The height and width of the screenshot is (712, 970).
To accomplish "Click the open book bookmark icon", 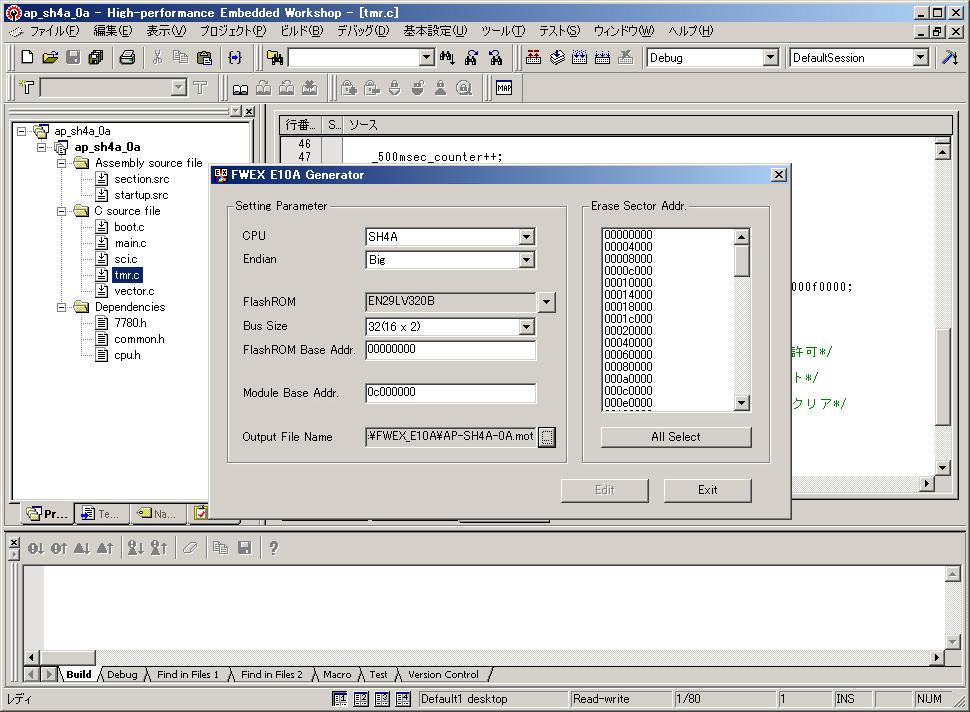I will 240,88.
